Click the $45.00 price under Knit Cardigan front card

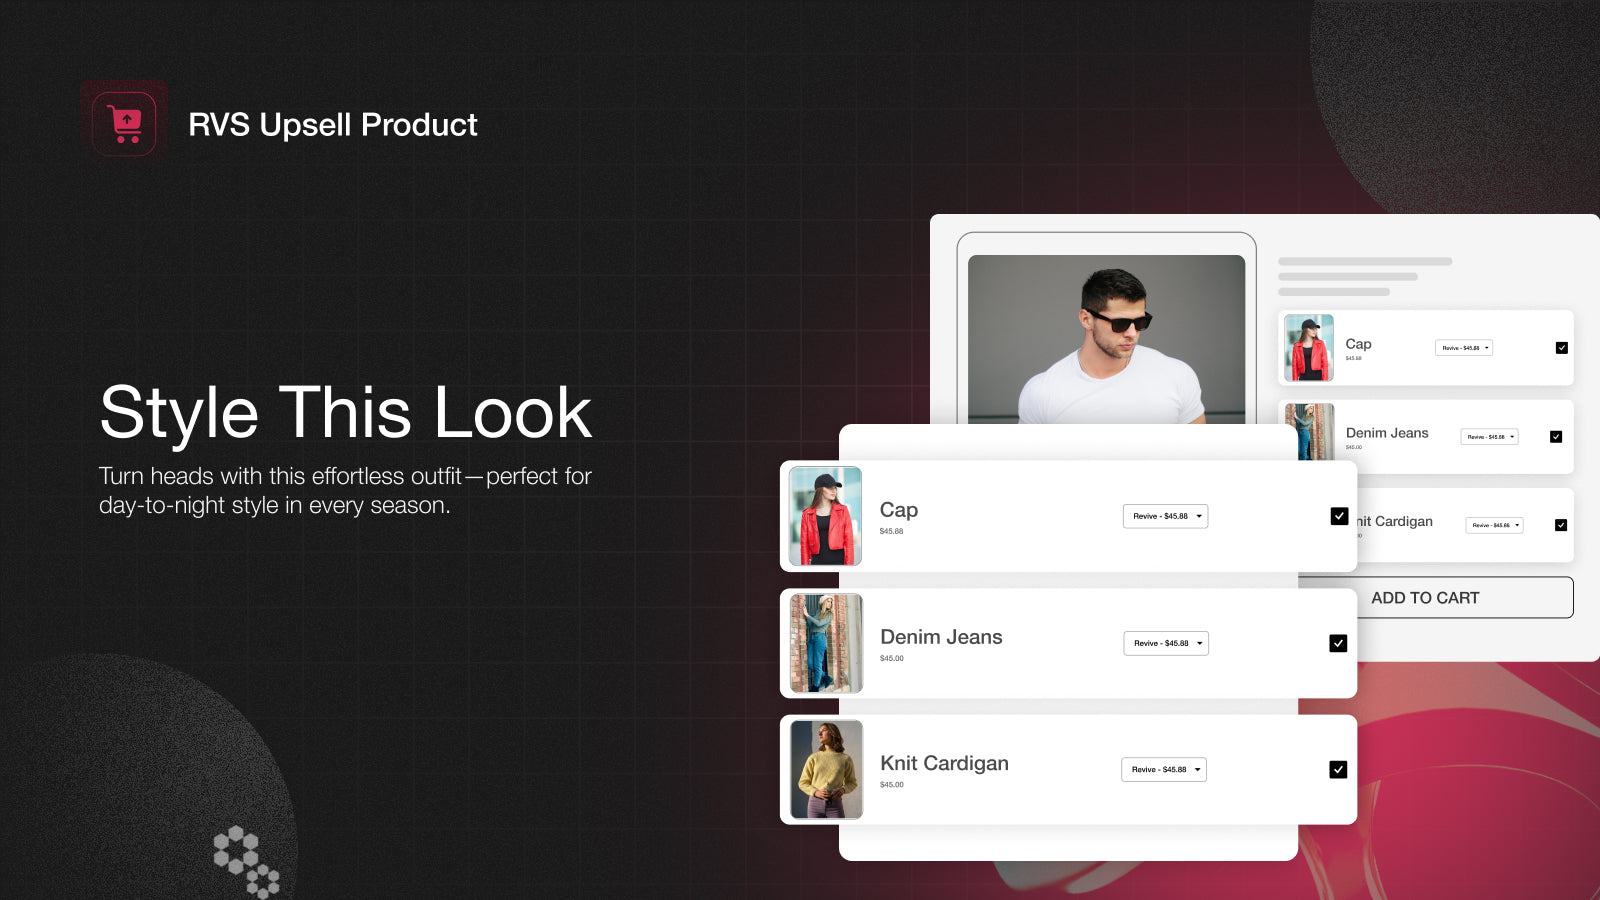click(x=892, y=785)
